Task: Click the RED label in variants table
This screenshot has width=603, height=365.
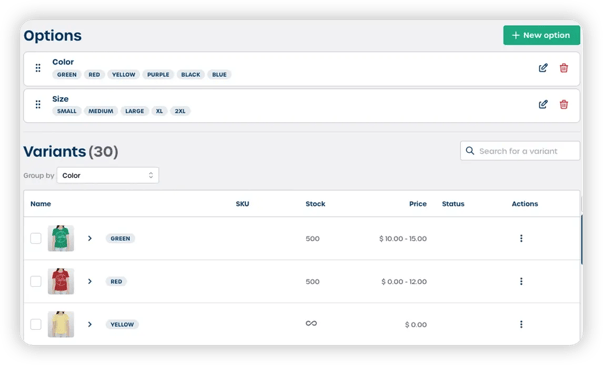Action: tap(116, 282)
